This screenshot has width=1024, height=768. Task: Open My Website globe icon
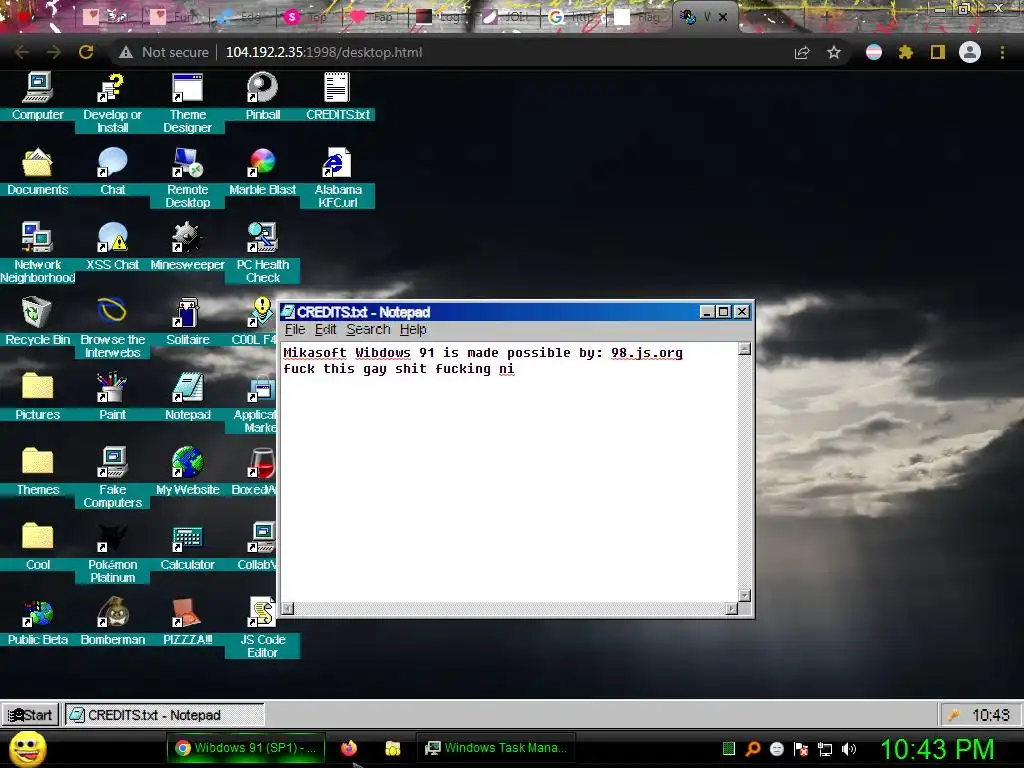pyautogui.click(x=187, y=472)
